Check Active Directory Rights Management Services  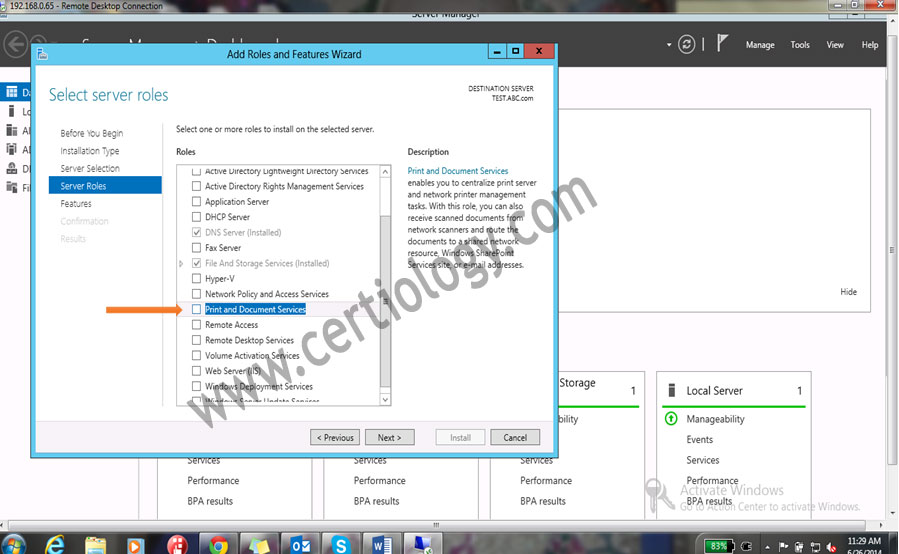point(196,186)
